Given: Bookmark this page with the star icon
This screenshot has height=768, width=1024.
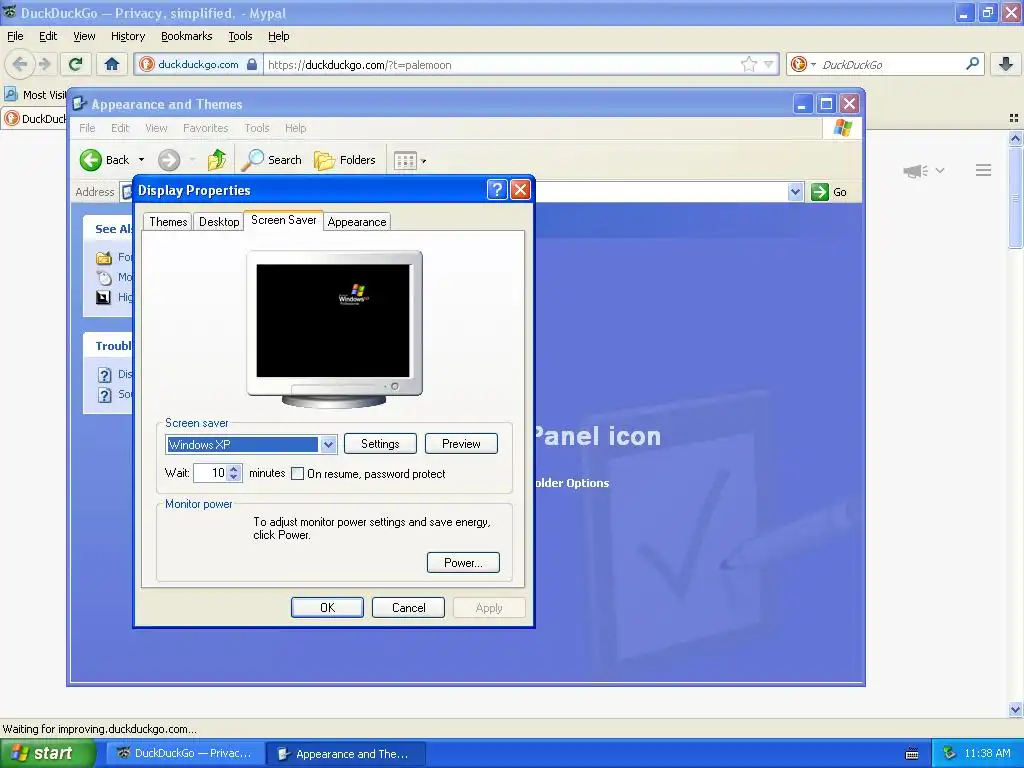Looking at the screenshot, I should pos(748,64).
